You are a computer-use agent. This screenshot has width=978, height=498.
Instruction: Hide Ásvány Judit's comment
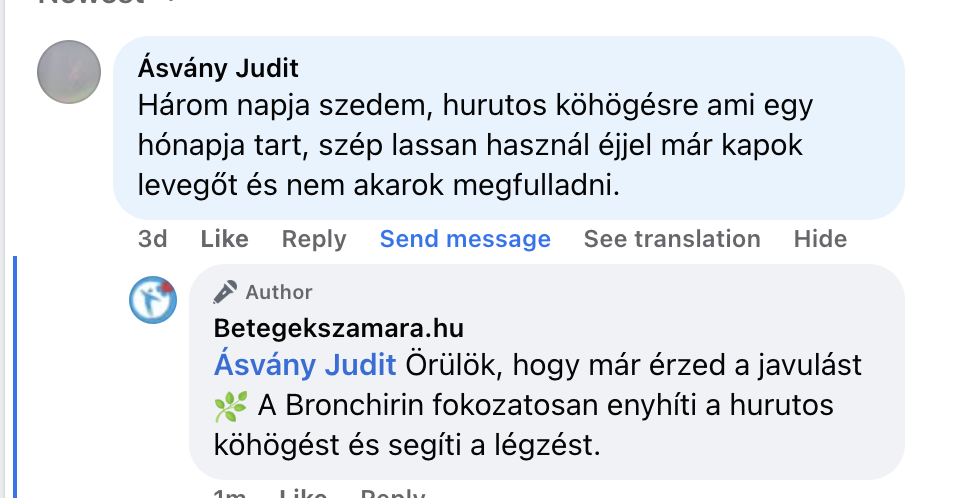pos(820,239)
